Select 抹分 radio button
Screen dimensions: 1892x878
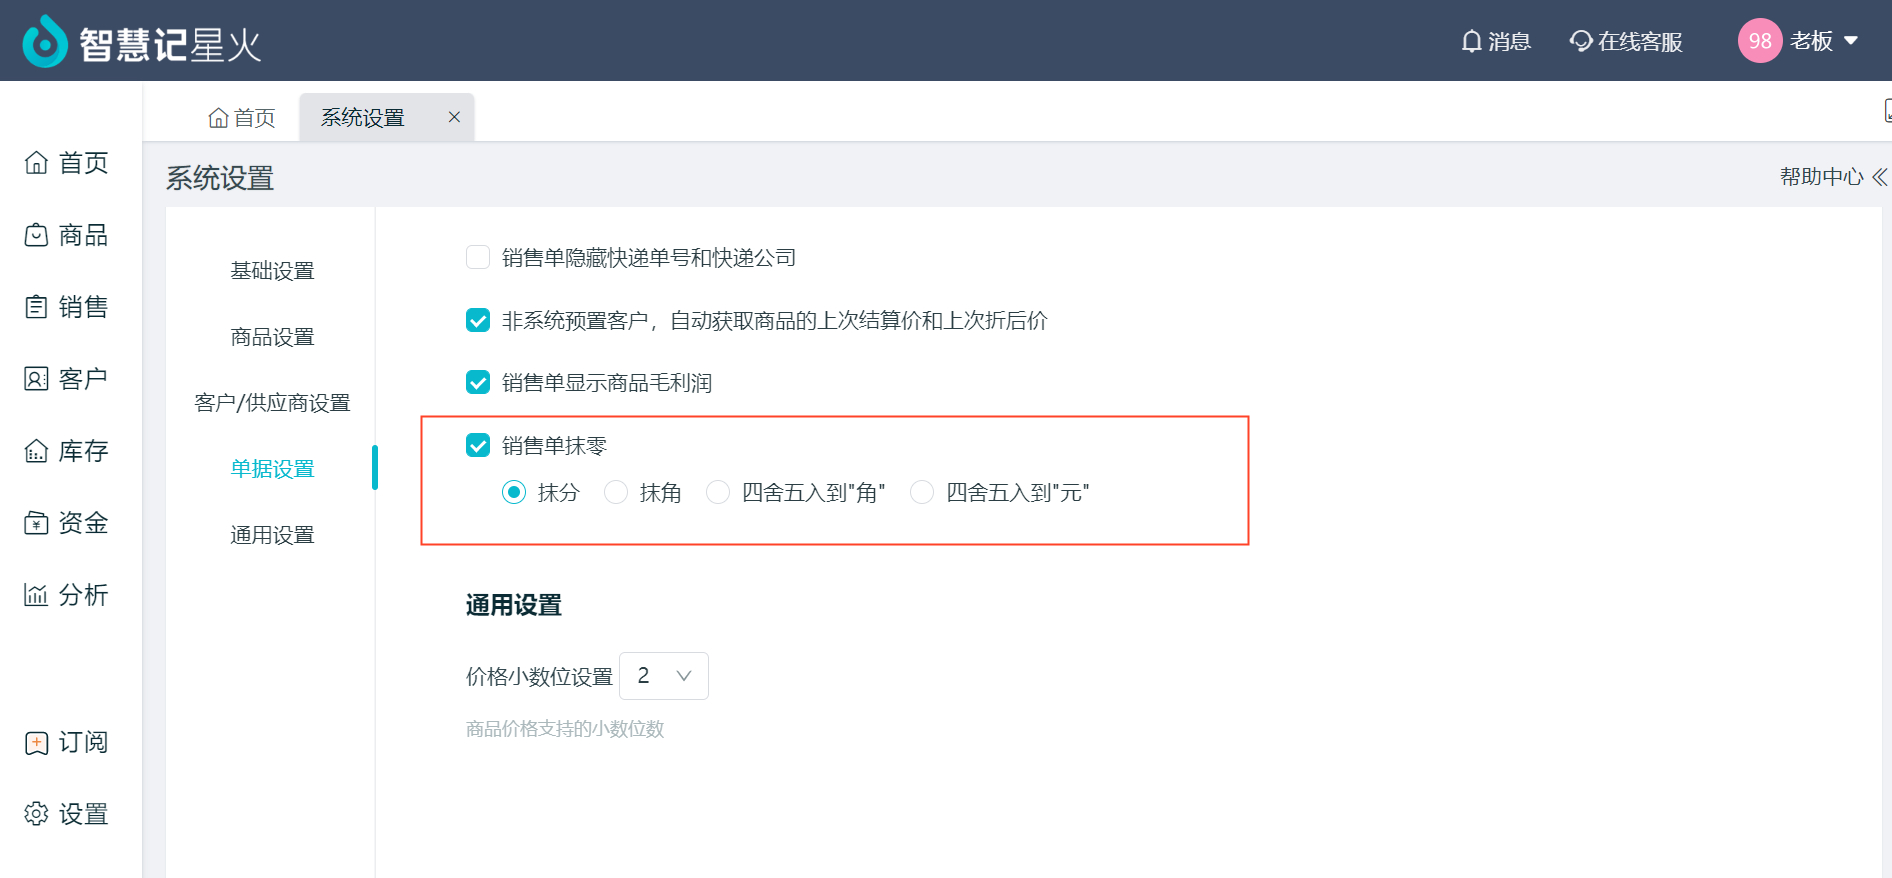point(514,492)
